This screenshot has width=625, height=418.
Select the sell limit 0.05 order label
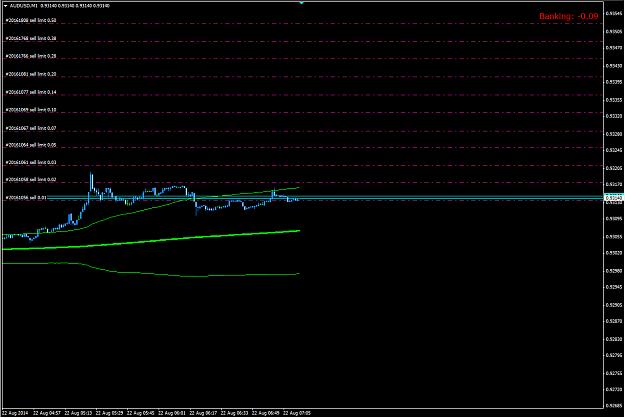(31, 145)
